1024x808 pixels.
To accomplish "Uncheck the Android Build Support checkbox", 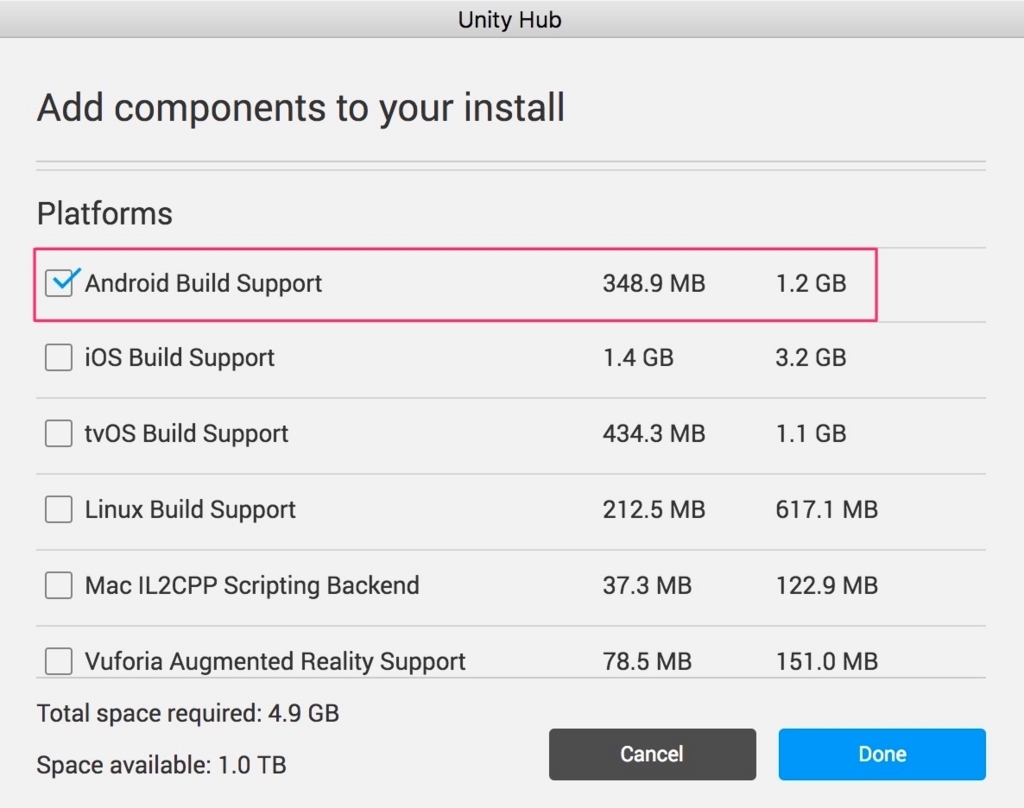I will [59, 283].
